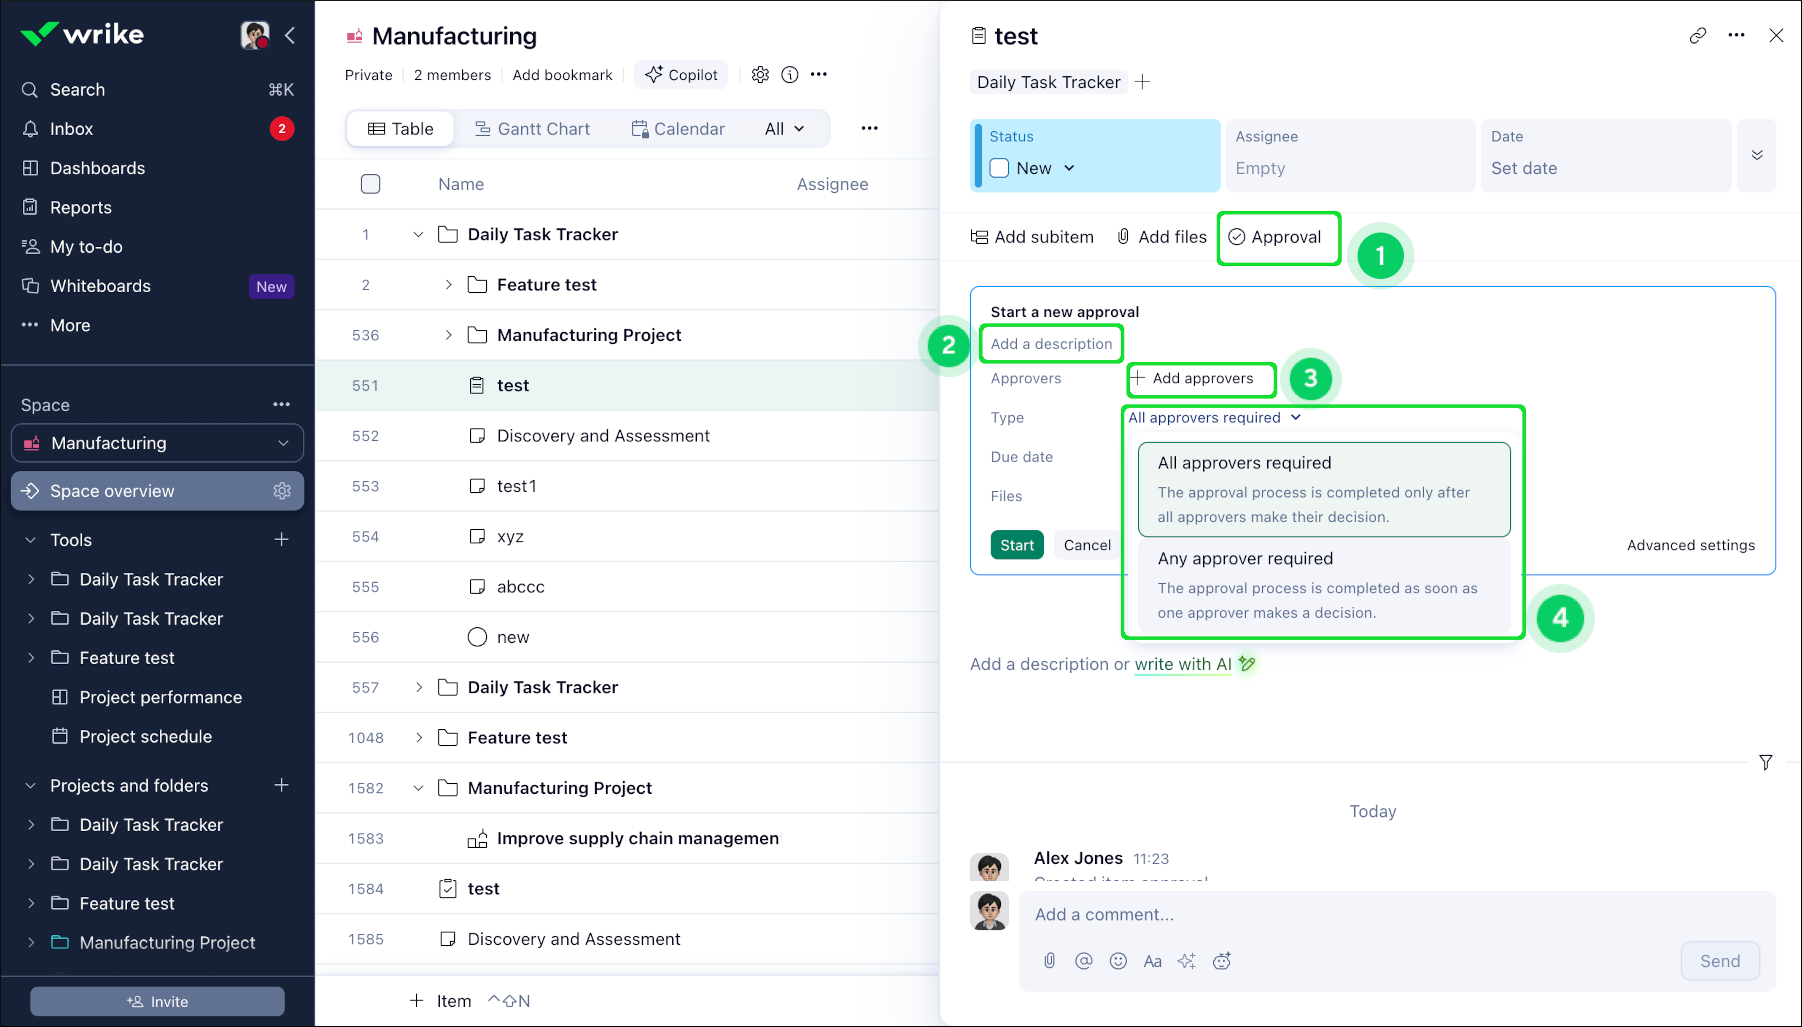Screen dimensions: 1802x1027
Task: Open the Manufacturing space selector dropdown
Action: [158, 443]
